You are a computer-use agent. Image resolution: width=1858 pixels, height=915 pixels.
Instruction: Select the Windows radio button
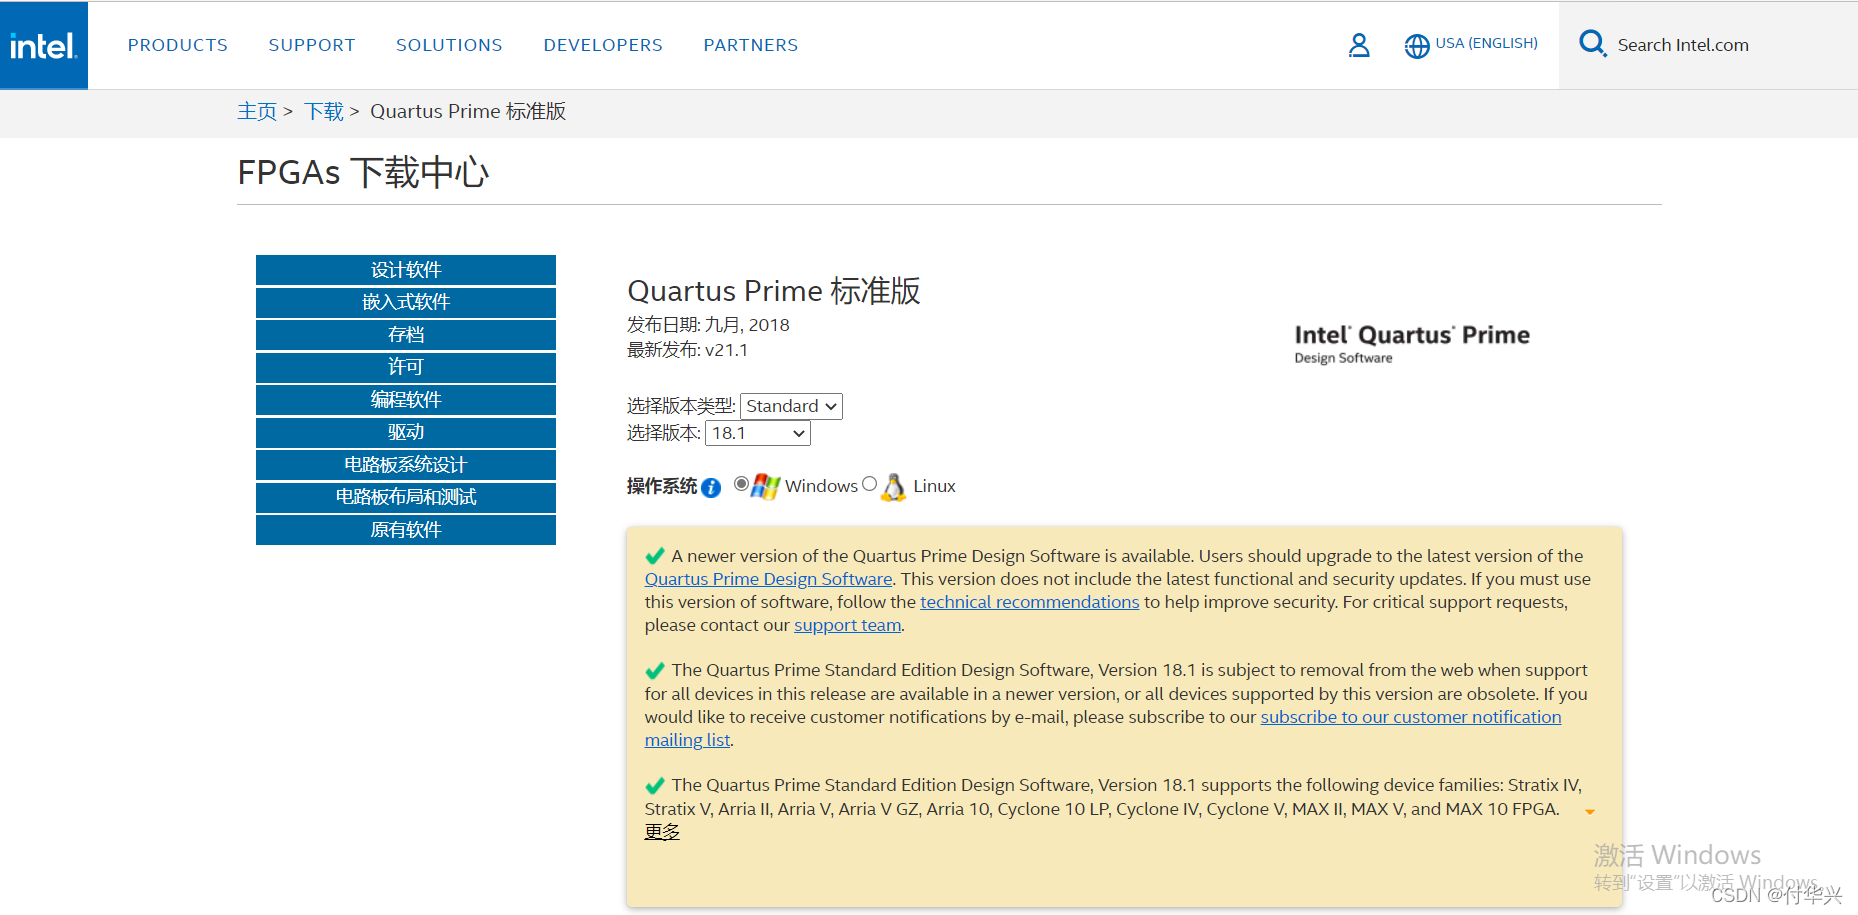pos(741,484)
